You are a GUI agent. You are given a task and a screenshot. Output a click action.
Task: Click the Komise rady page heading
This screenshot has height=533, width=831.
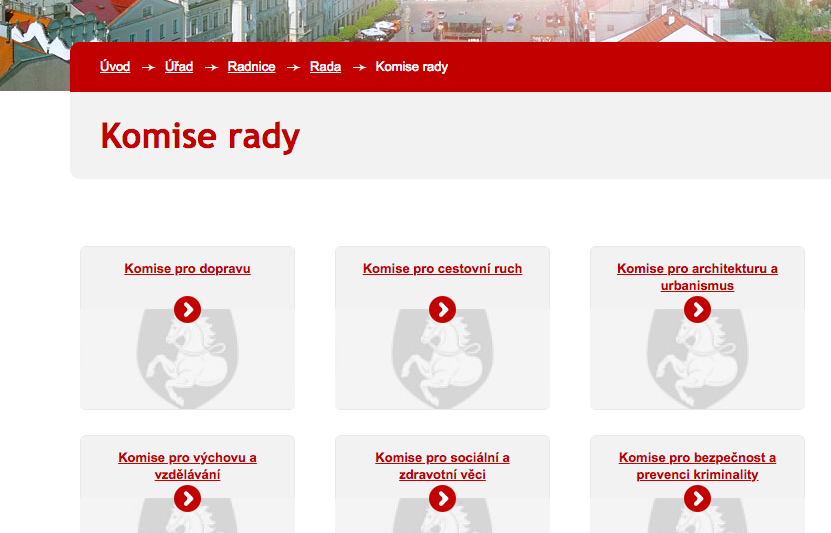point(200,136)
